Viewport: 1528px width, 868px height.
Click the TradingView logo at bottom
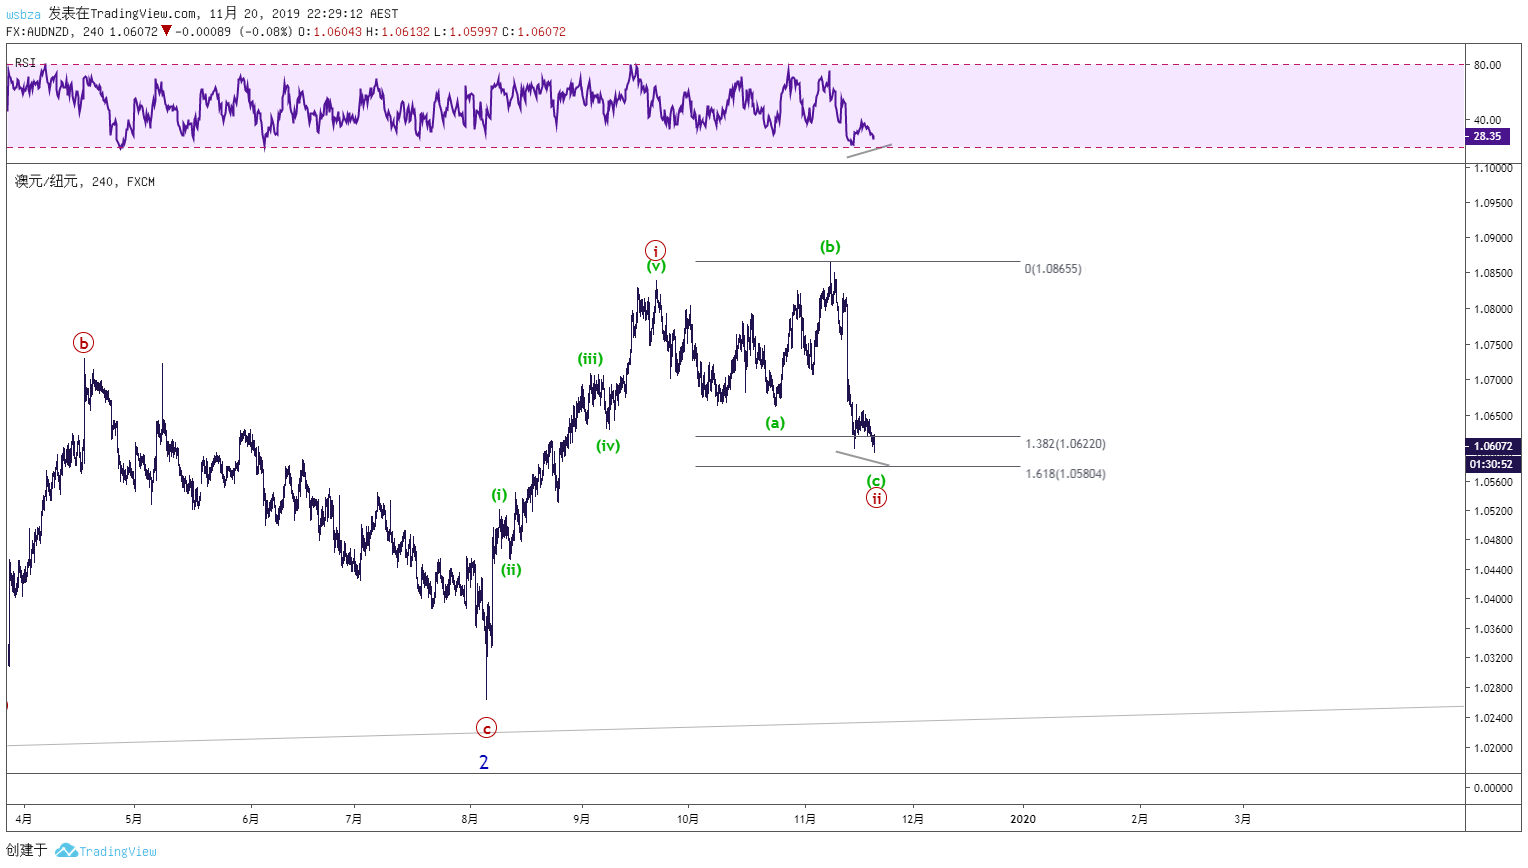tap(106, 851)
